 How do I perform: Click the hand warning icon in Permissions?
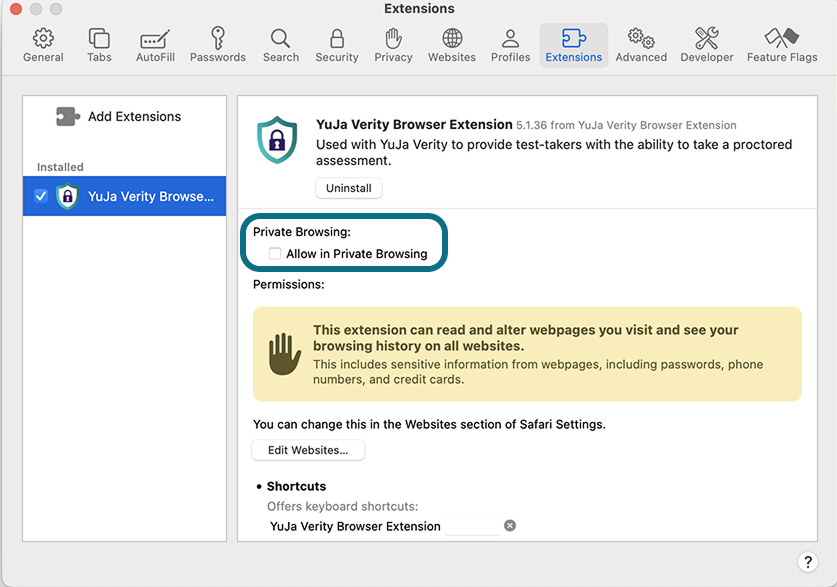(x=285, y=354)
